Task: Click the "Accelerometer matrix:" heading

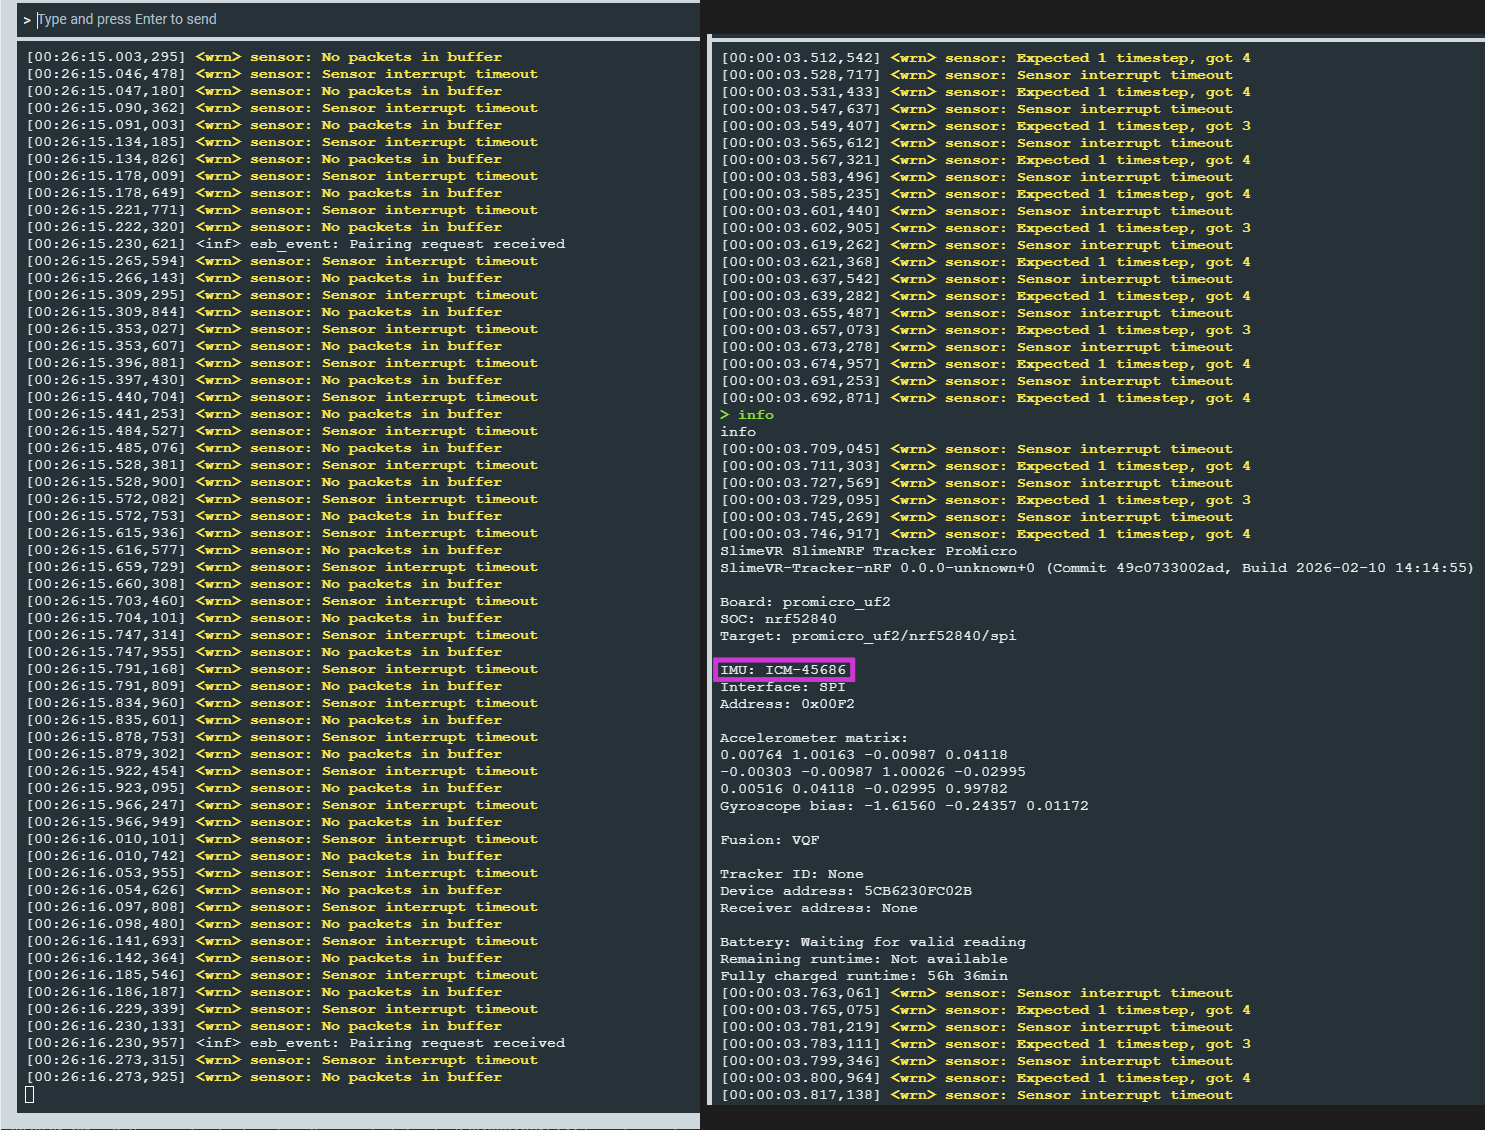Action: [814, 738]
